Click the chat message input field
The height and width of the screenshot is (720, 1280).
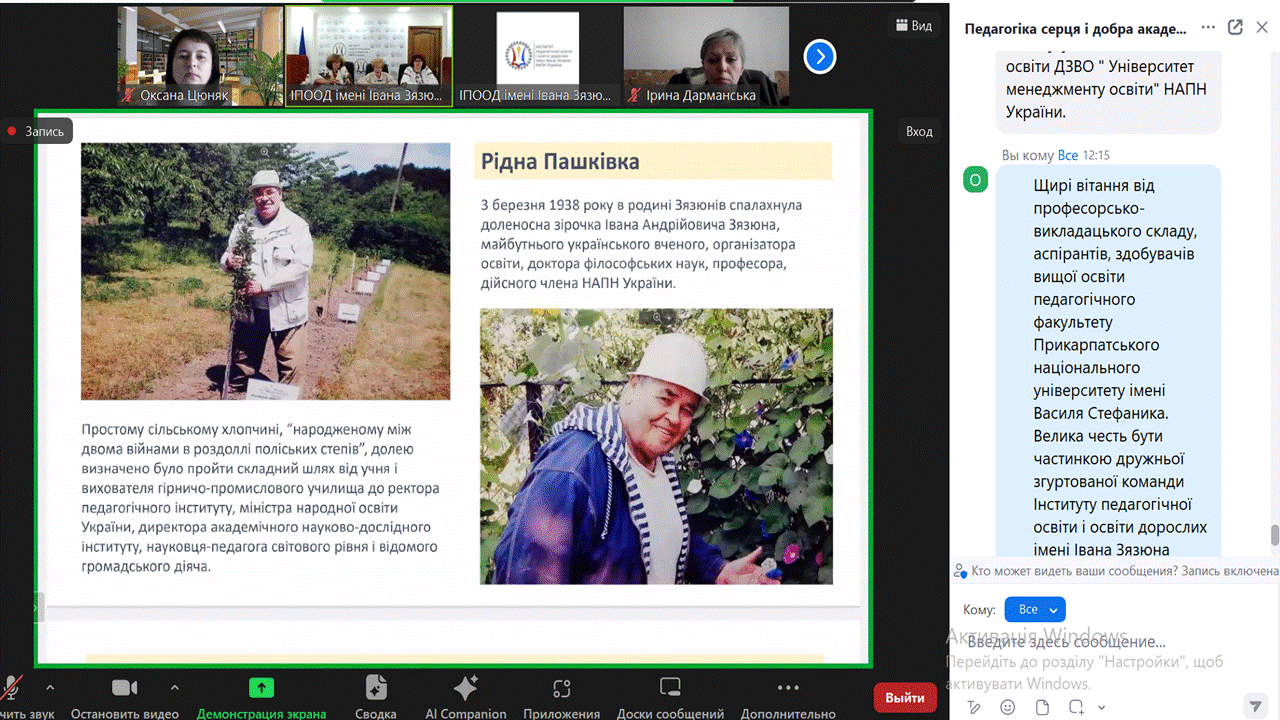coord(1100,642)
